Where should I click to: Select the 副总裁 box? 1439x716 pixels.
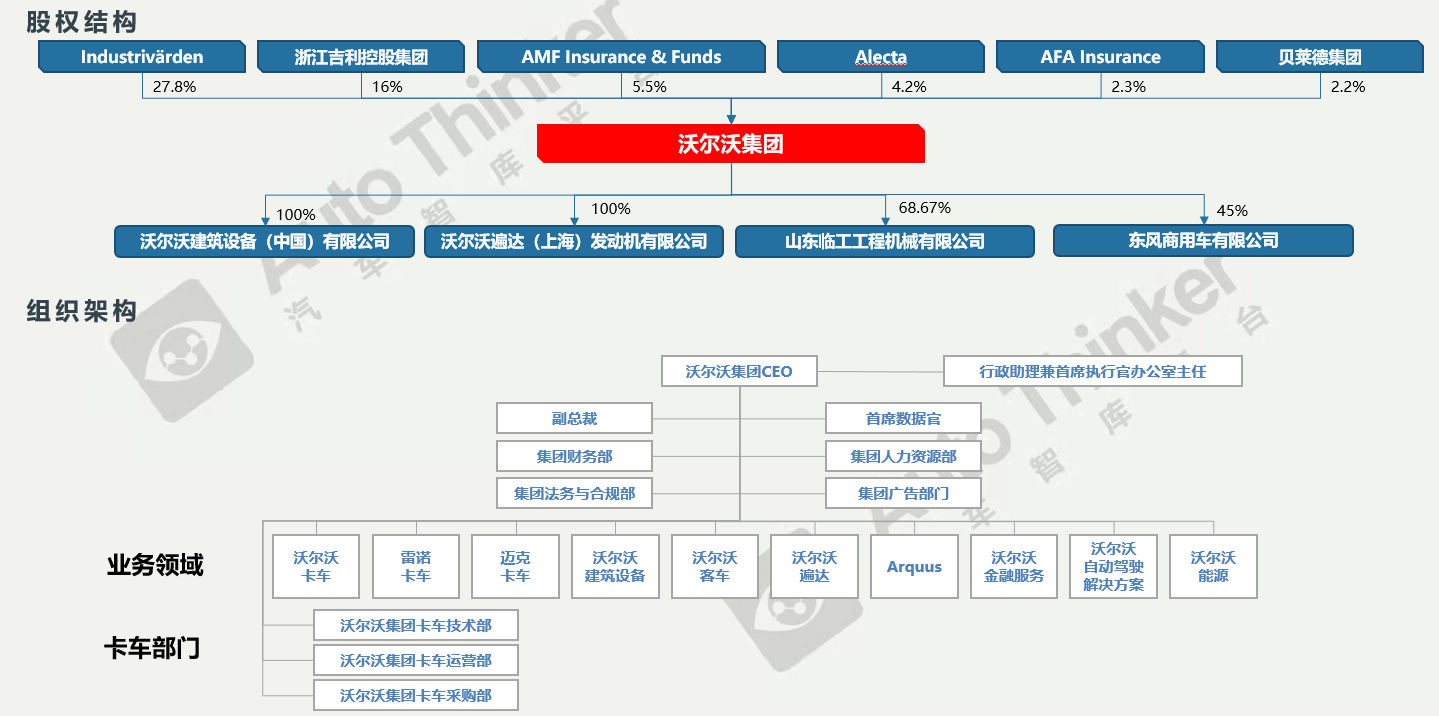(575, 418)
